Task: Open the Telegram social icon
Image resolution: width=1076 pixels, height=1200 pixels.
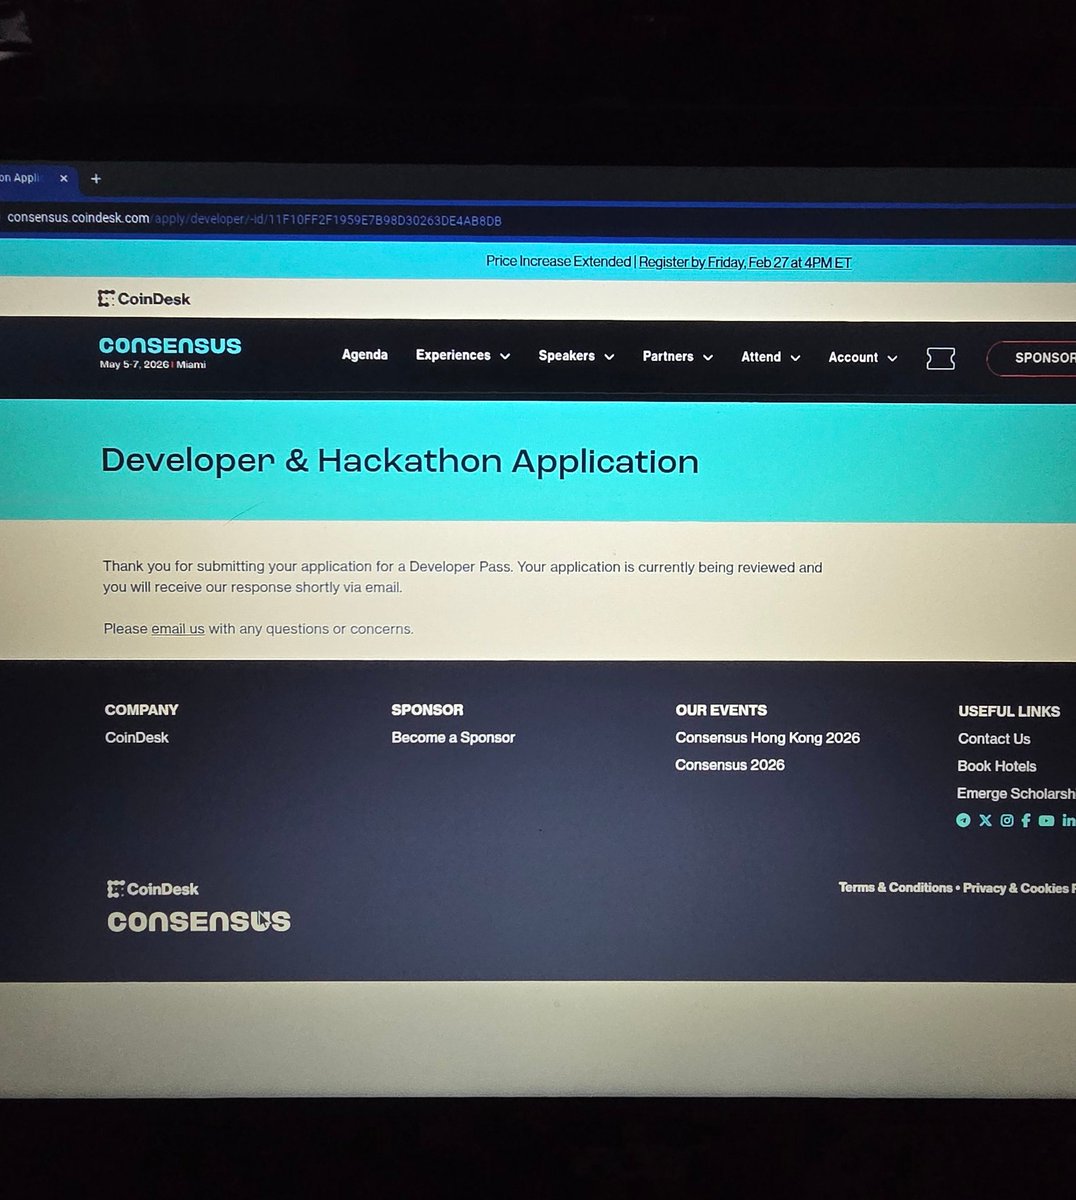Action: (x=963, y=820)
